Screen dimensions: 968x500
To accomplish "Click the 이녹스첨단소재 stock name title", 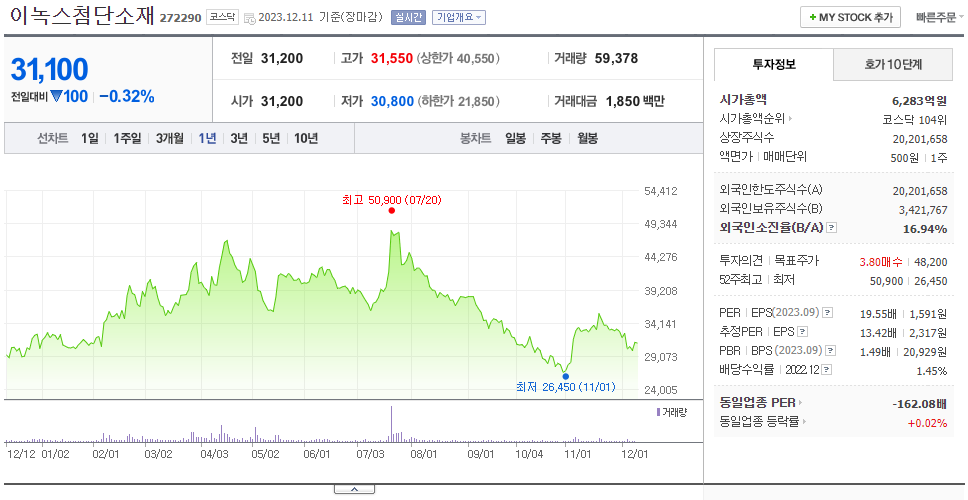I will pos(81,16).
